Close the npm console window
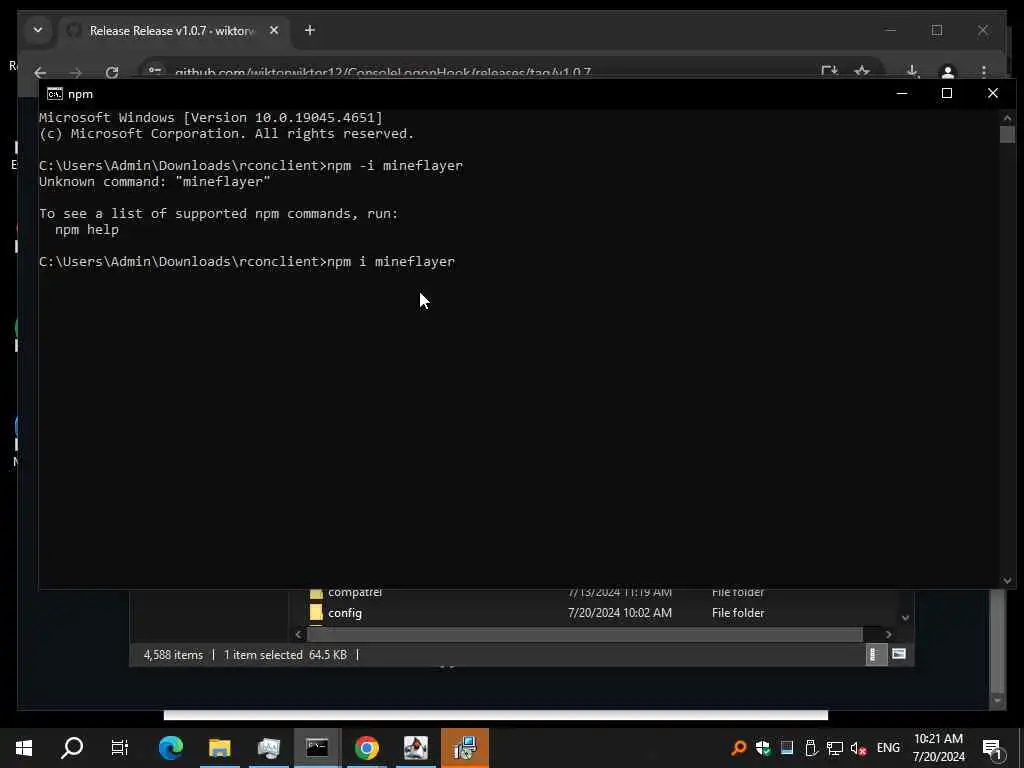1024x768 pixels. coord(993,93)
